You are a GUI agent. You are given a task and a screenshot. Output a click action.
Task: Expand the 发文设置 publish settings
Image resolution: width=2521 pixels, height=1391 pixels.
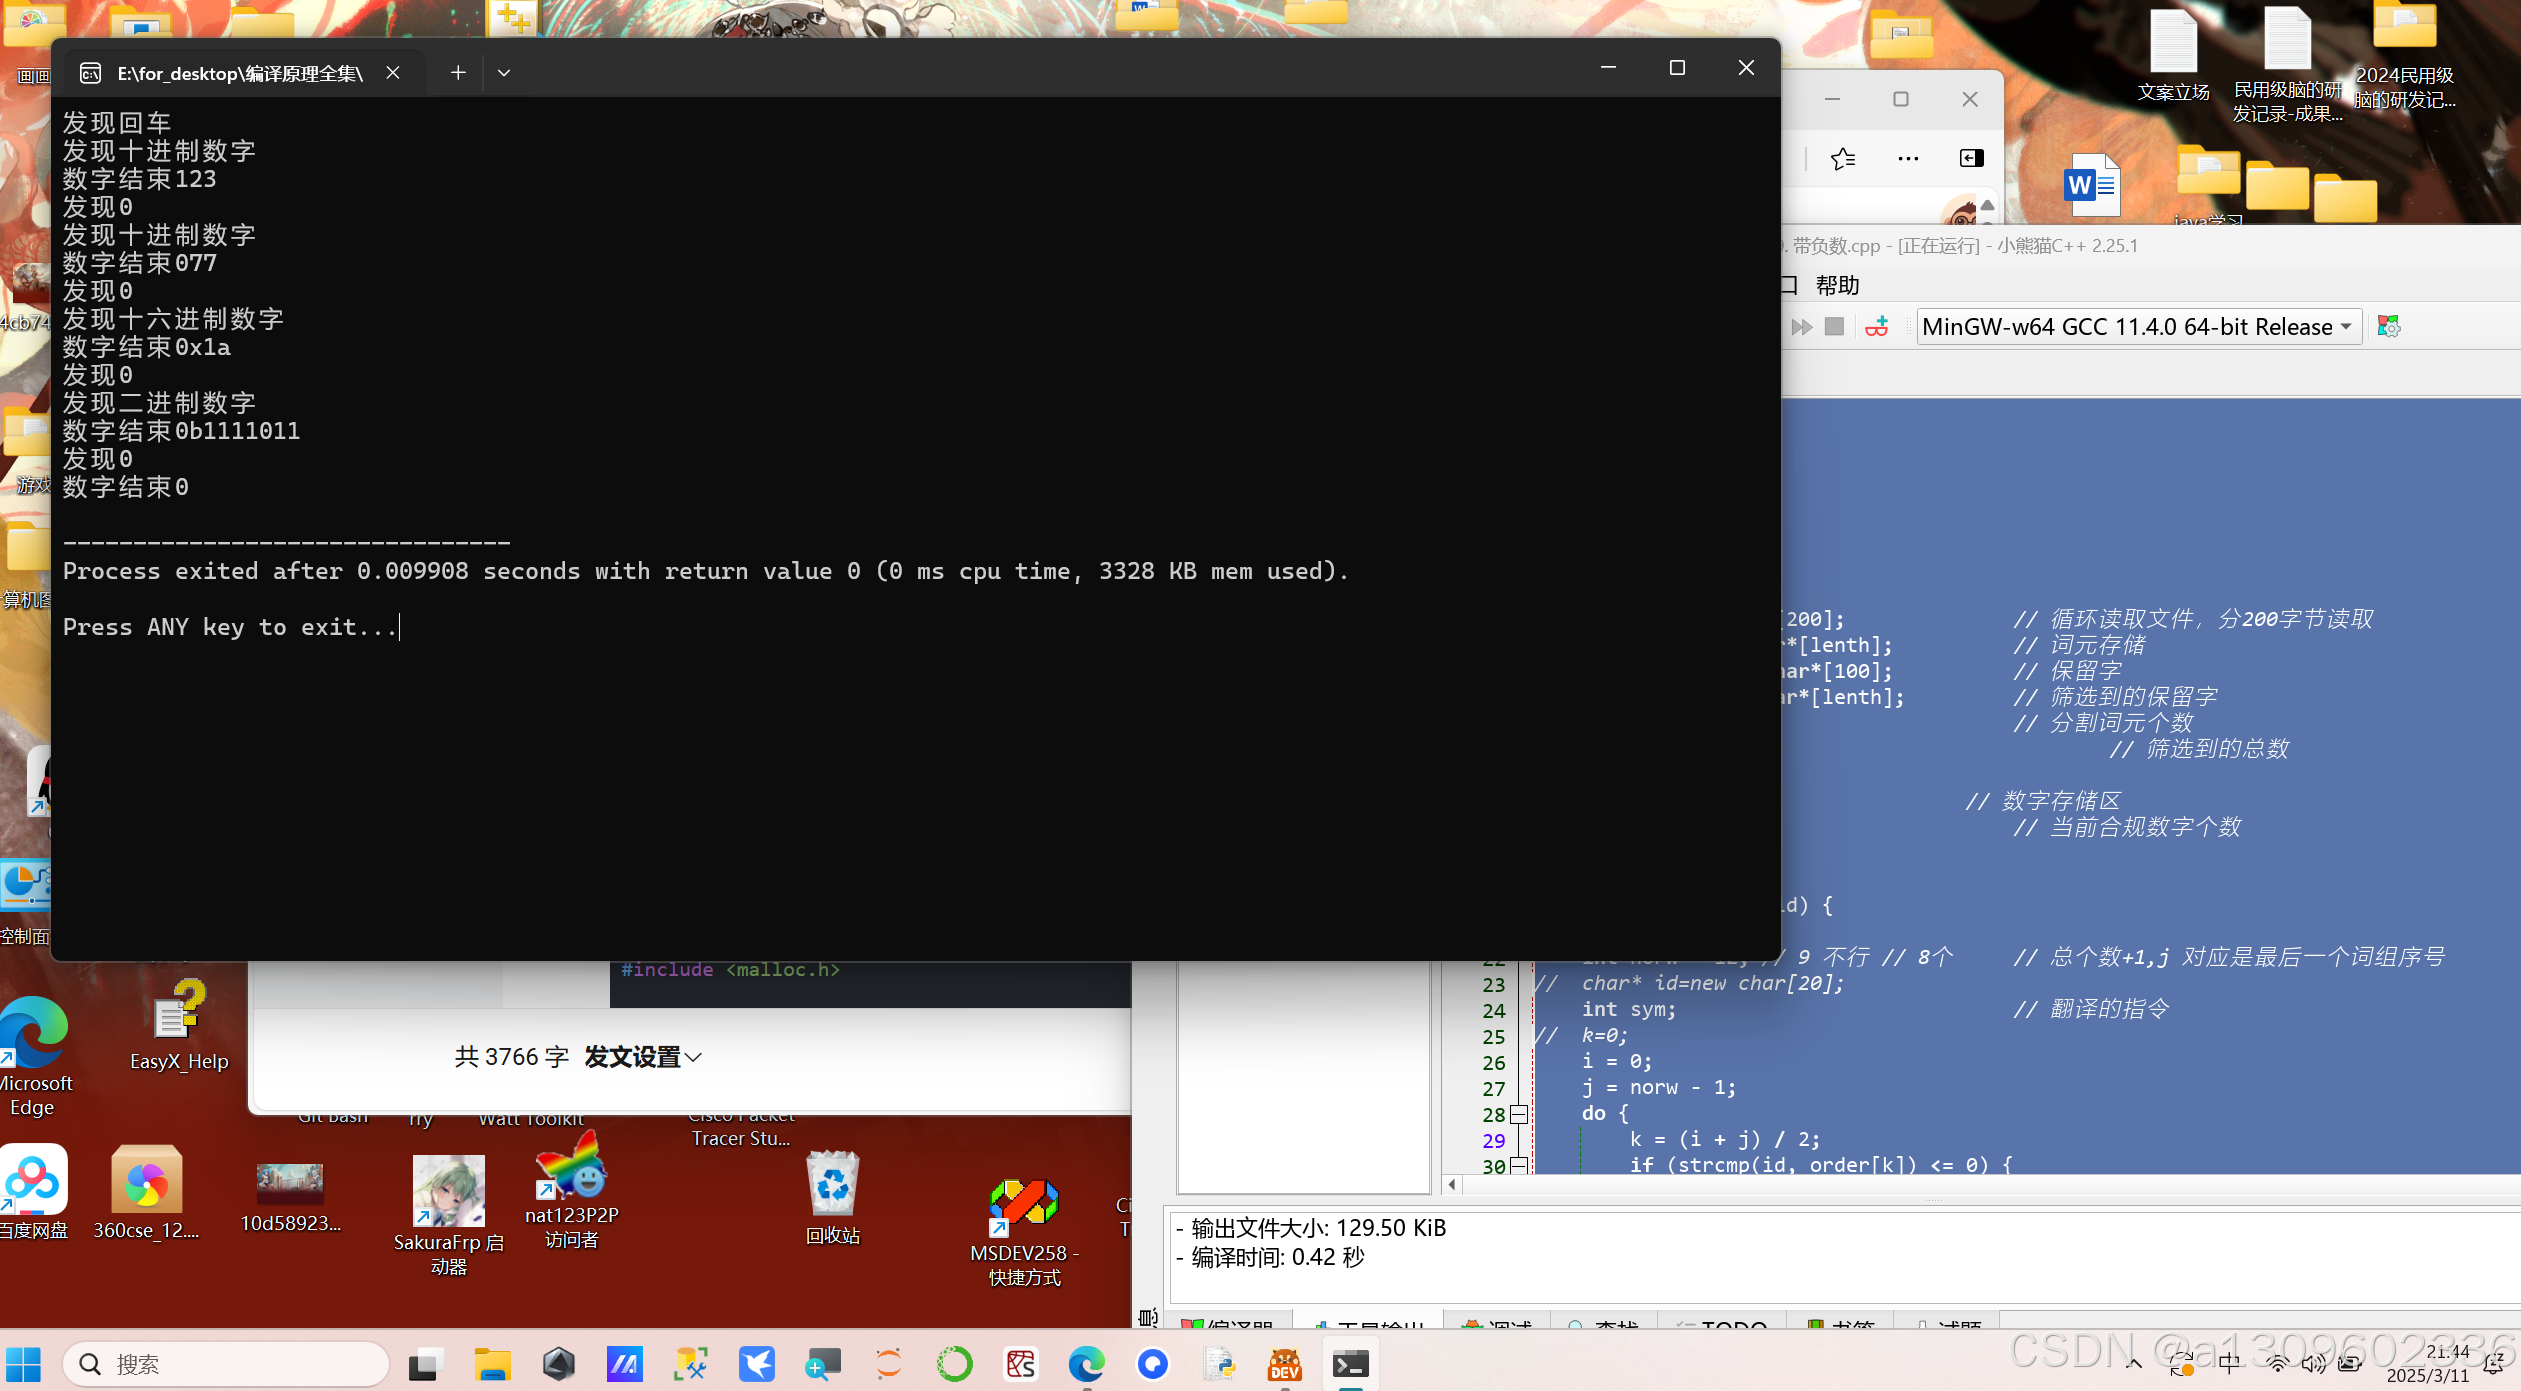tap(642, 1057)
